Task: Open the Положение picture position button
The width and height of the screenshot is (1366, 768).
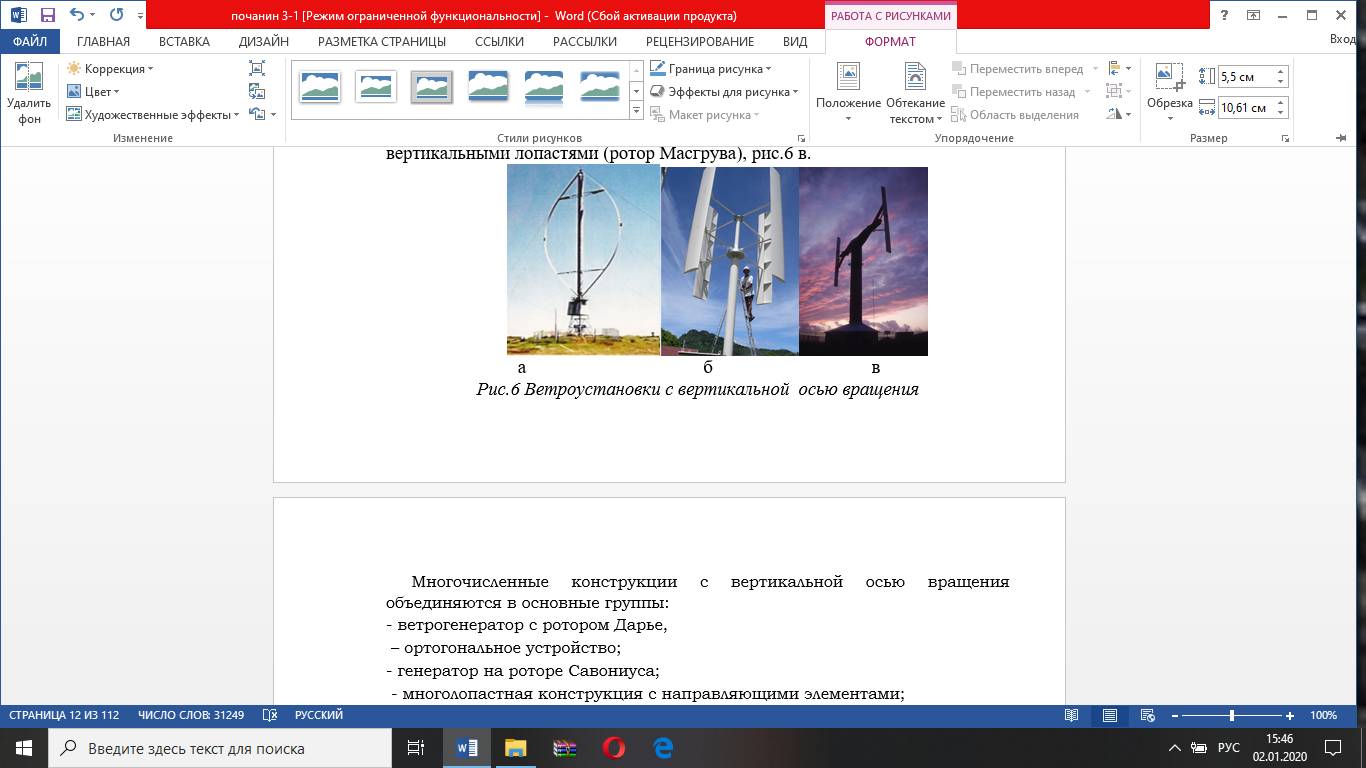Action: [x=848, y=92]
